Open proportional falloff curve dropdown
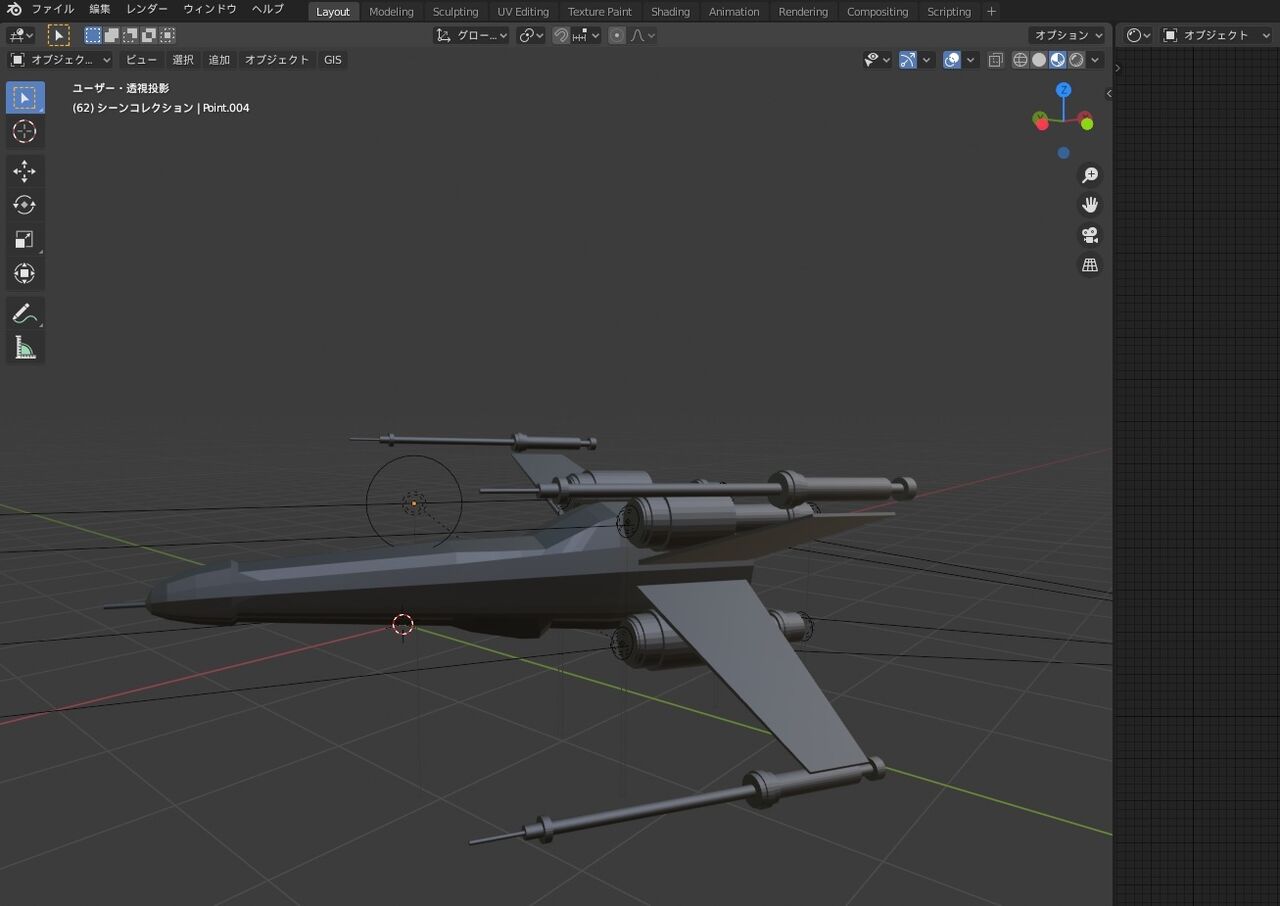This screenshot has width=1280, height=906. (643, 35)
